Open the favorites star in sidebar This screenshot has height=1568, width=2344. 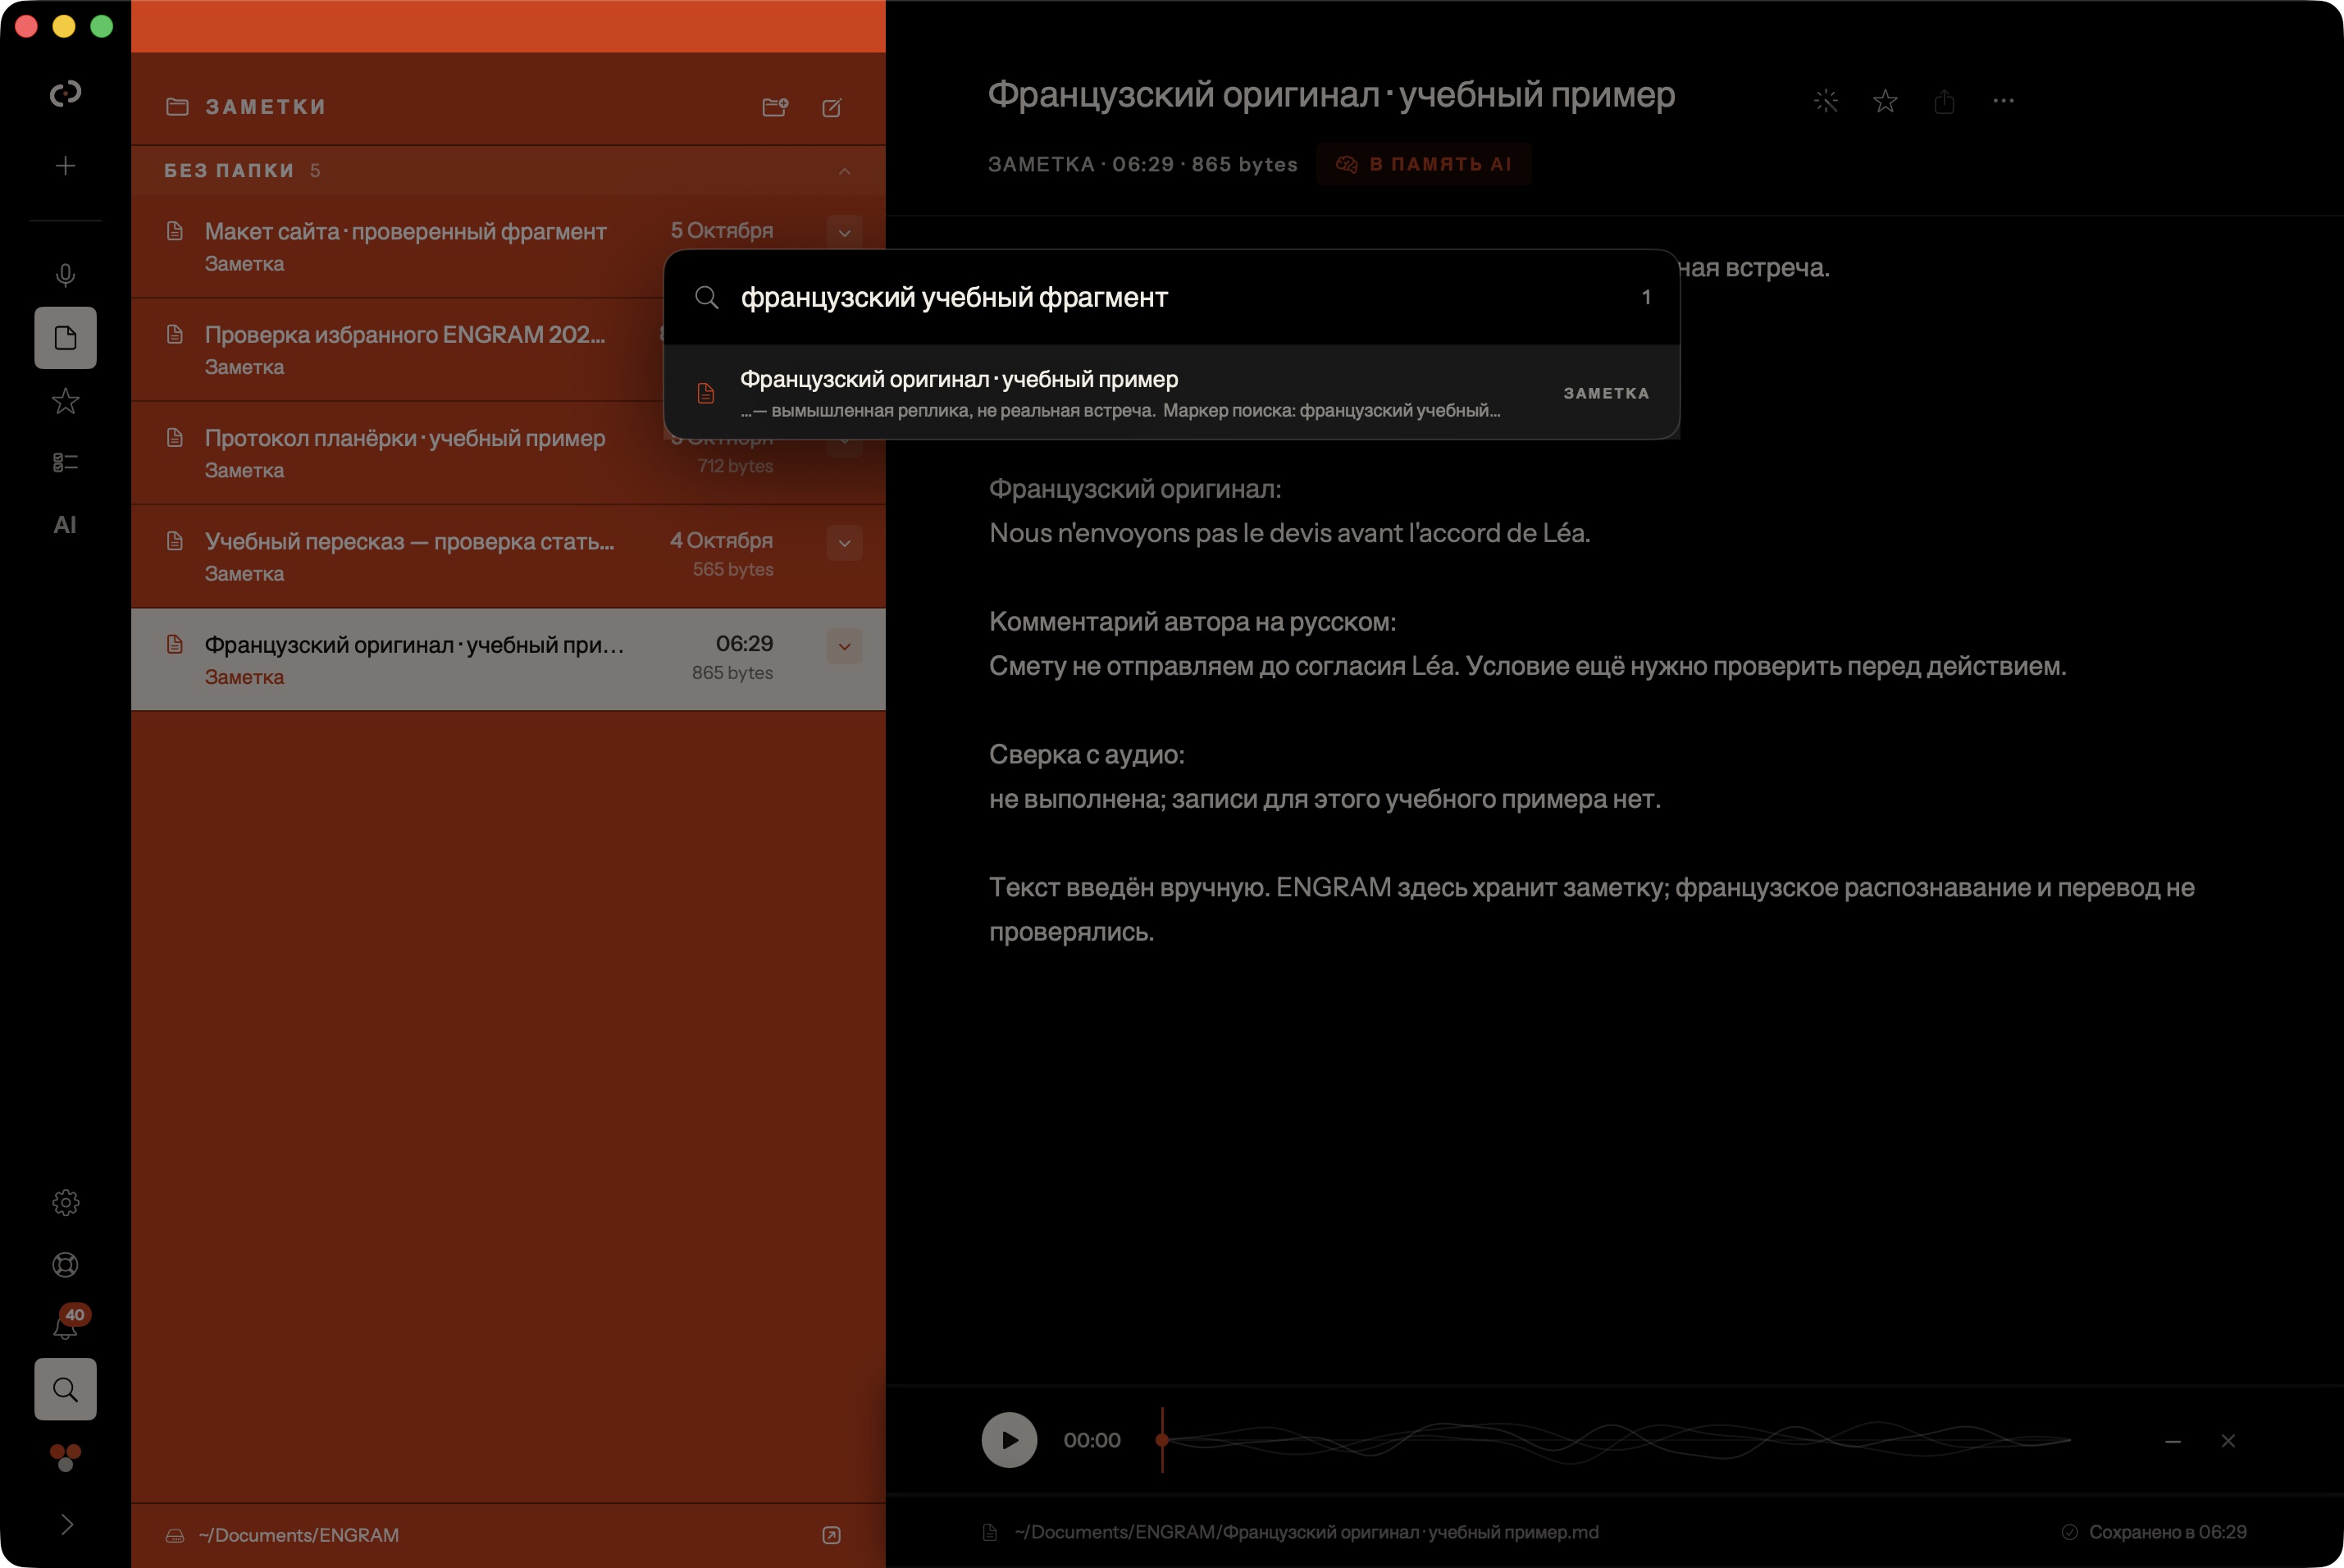point(65,401)
